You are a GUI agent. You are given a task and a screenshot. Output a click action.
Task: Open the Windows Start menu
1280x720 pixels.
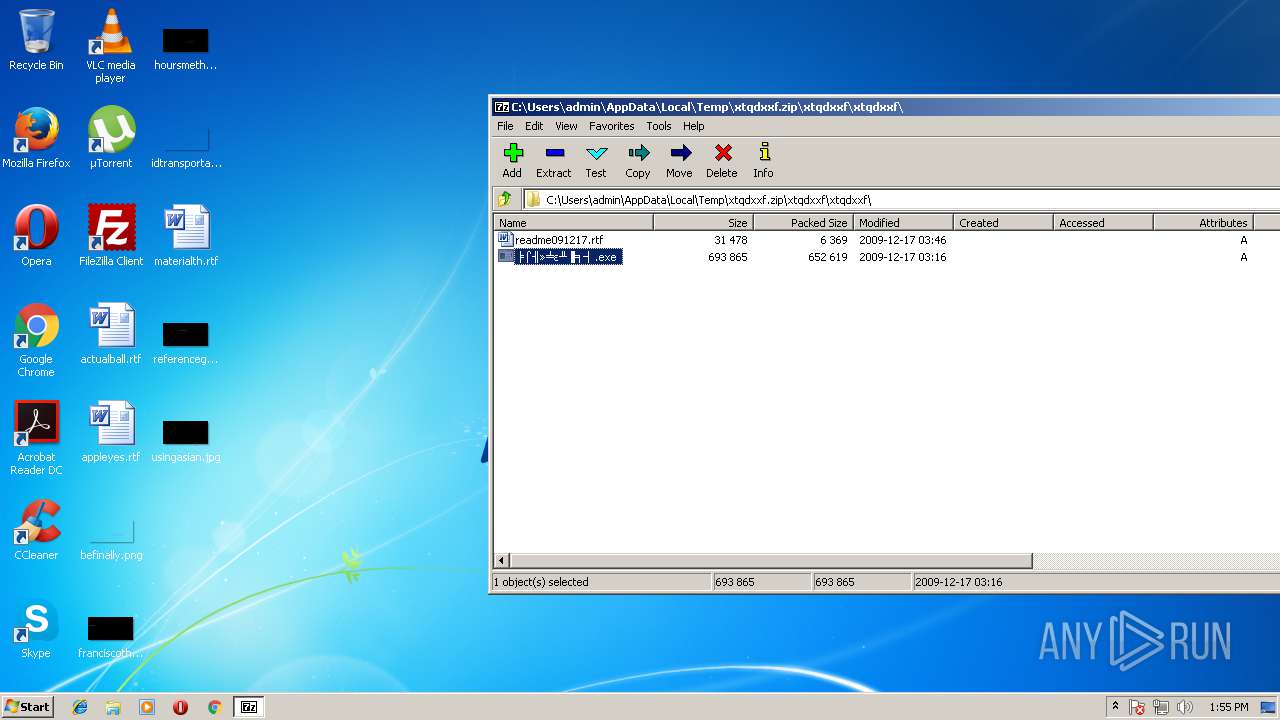click(27, 707)
